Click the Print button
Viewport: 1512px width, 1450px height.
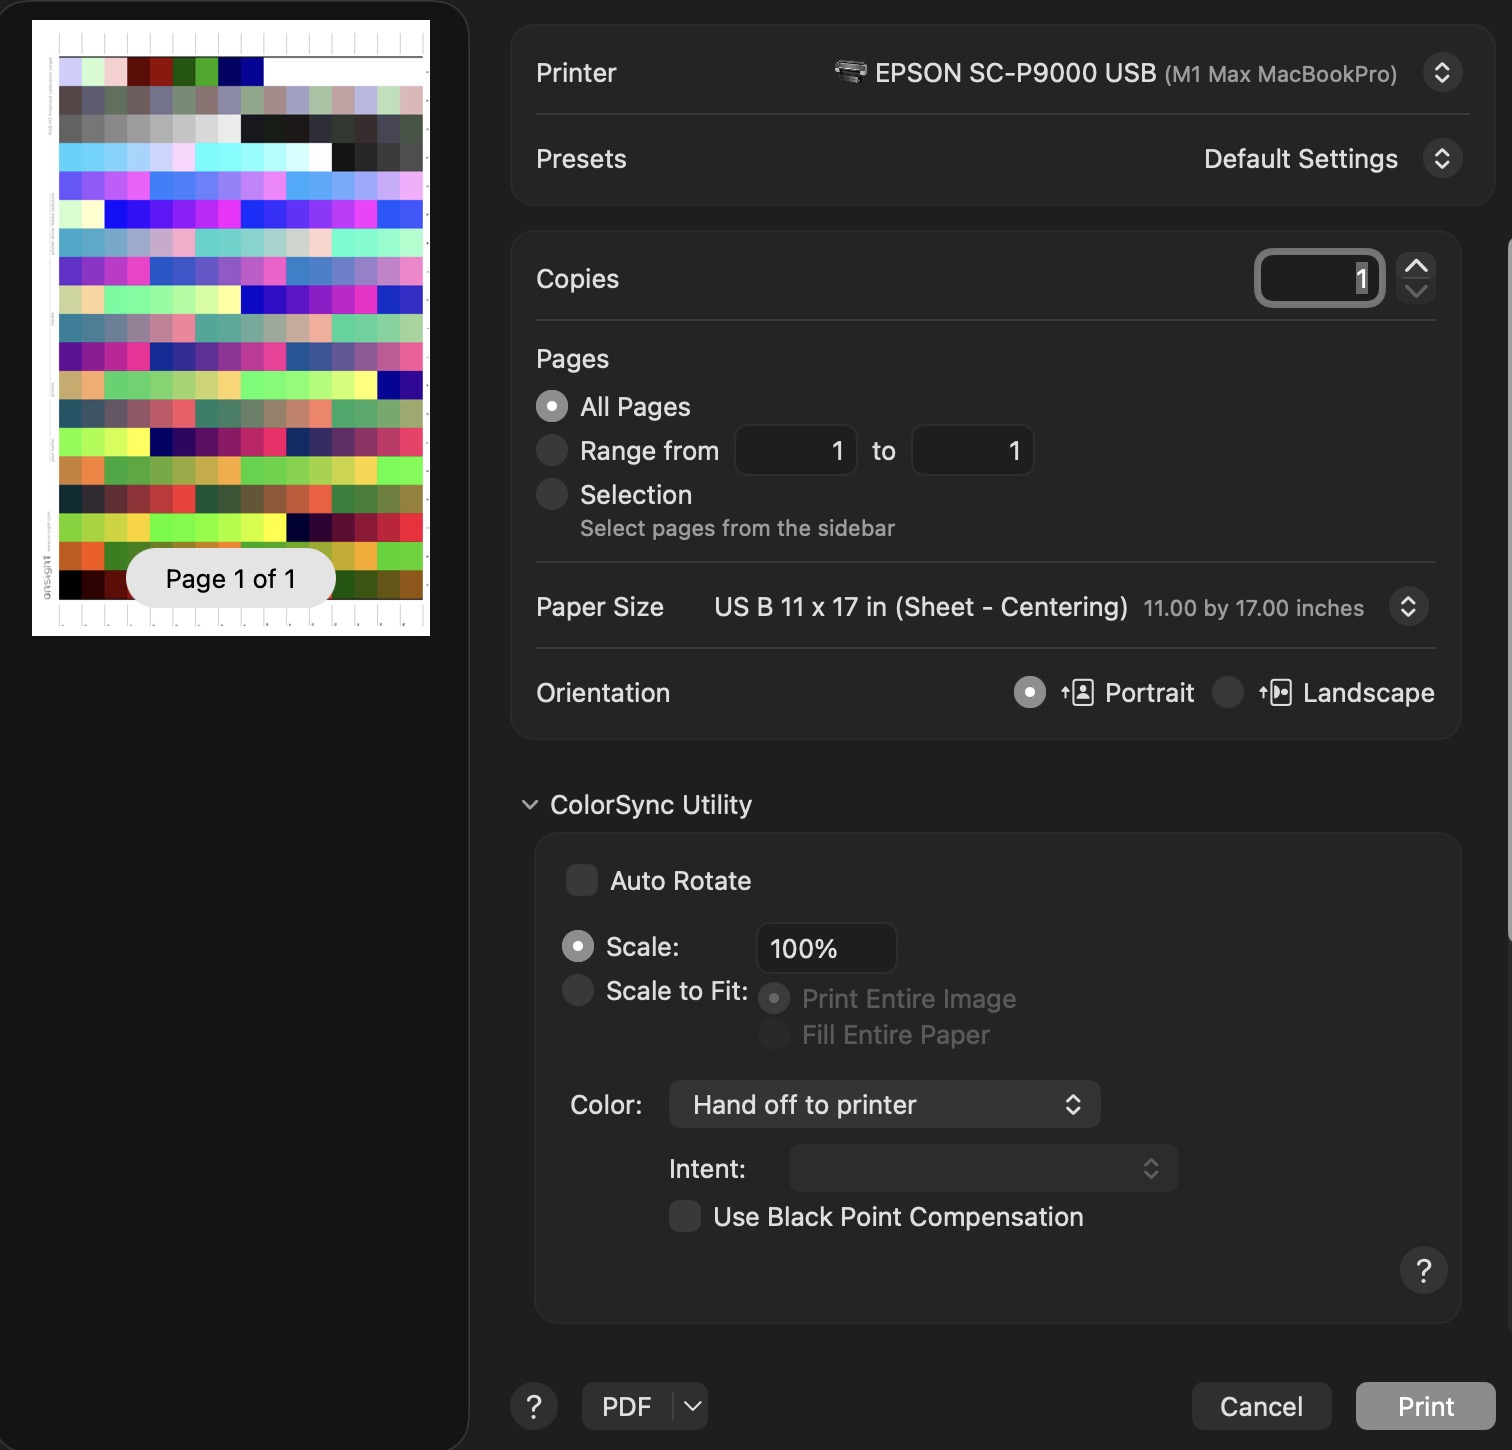1425,1406
